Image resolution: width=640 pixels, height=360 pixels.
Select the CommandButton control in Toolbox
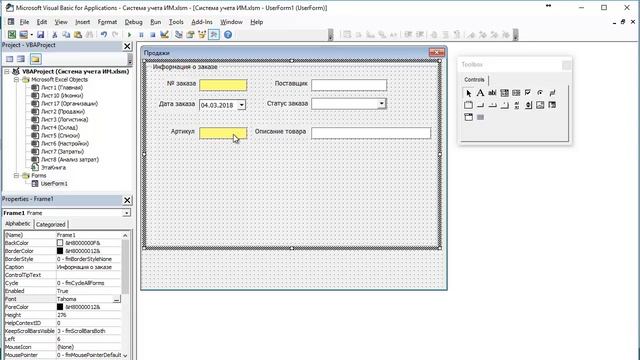click(x=480, y=105)
